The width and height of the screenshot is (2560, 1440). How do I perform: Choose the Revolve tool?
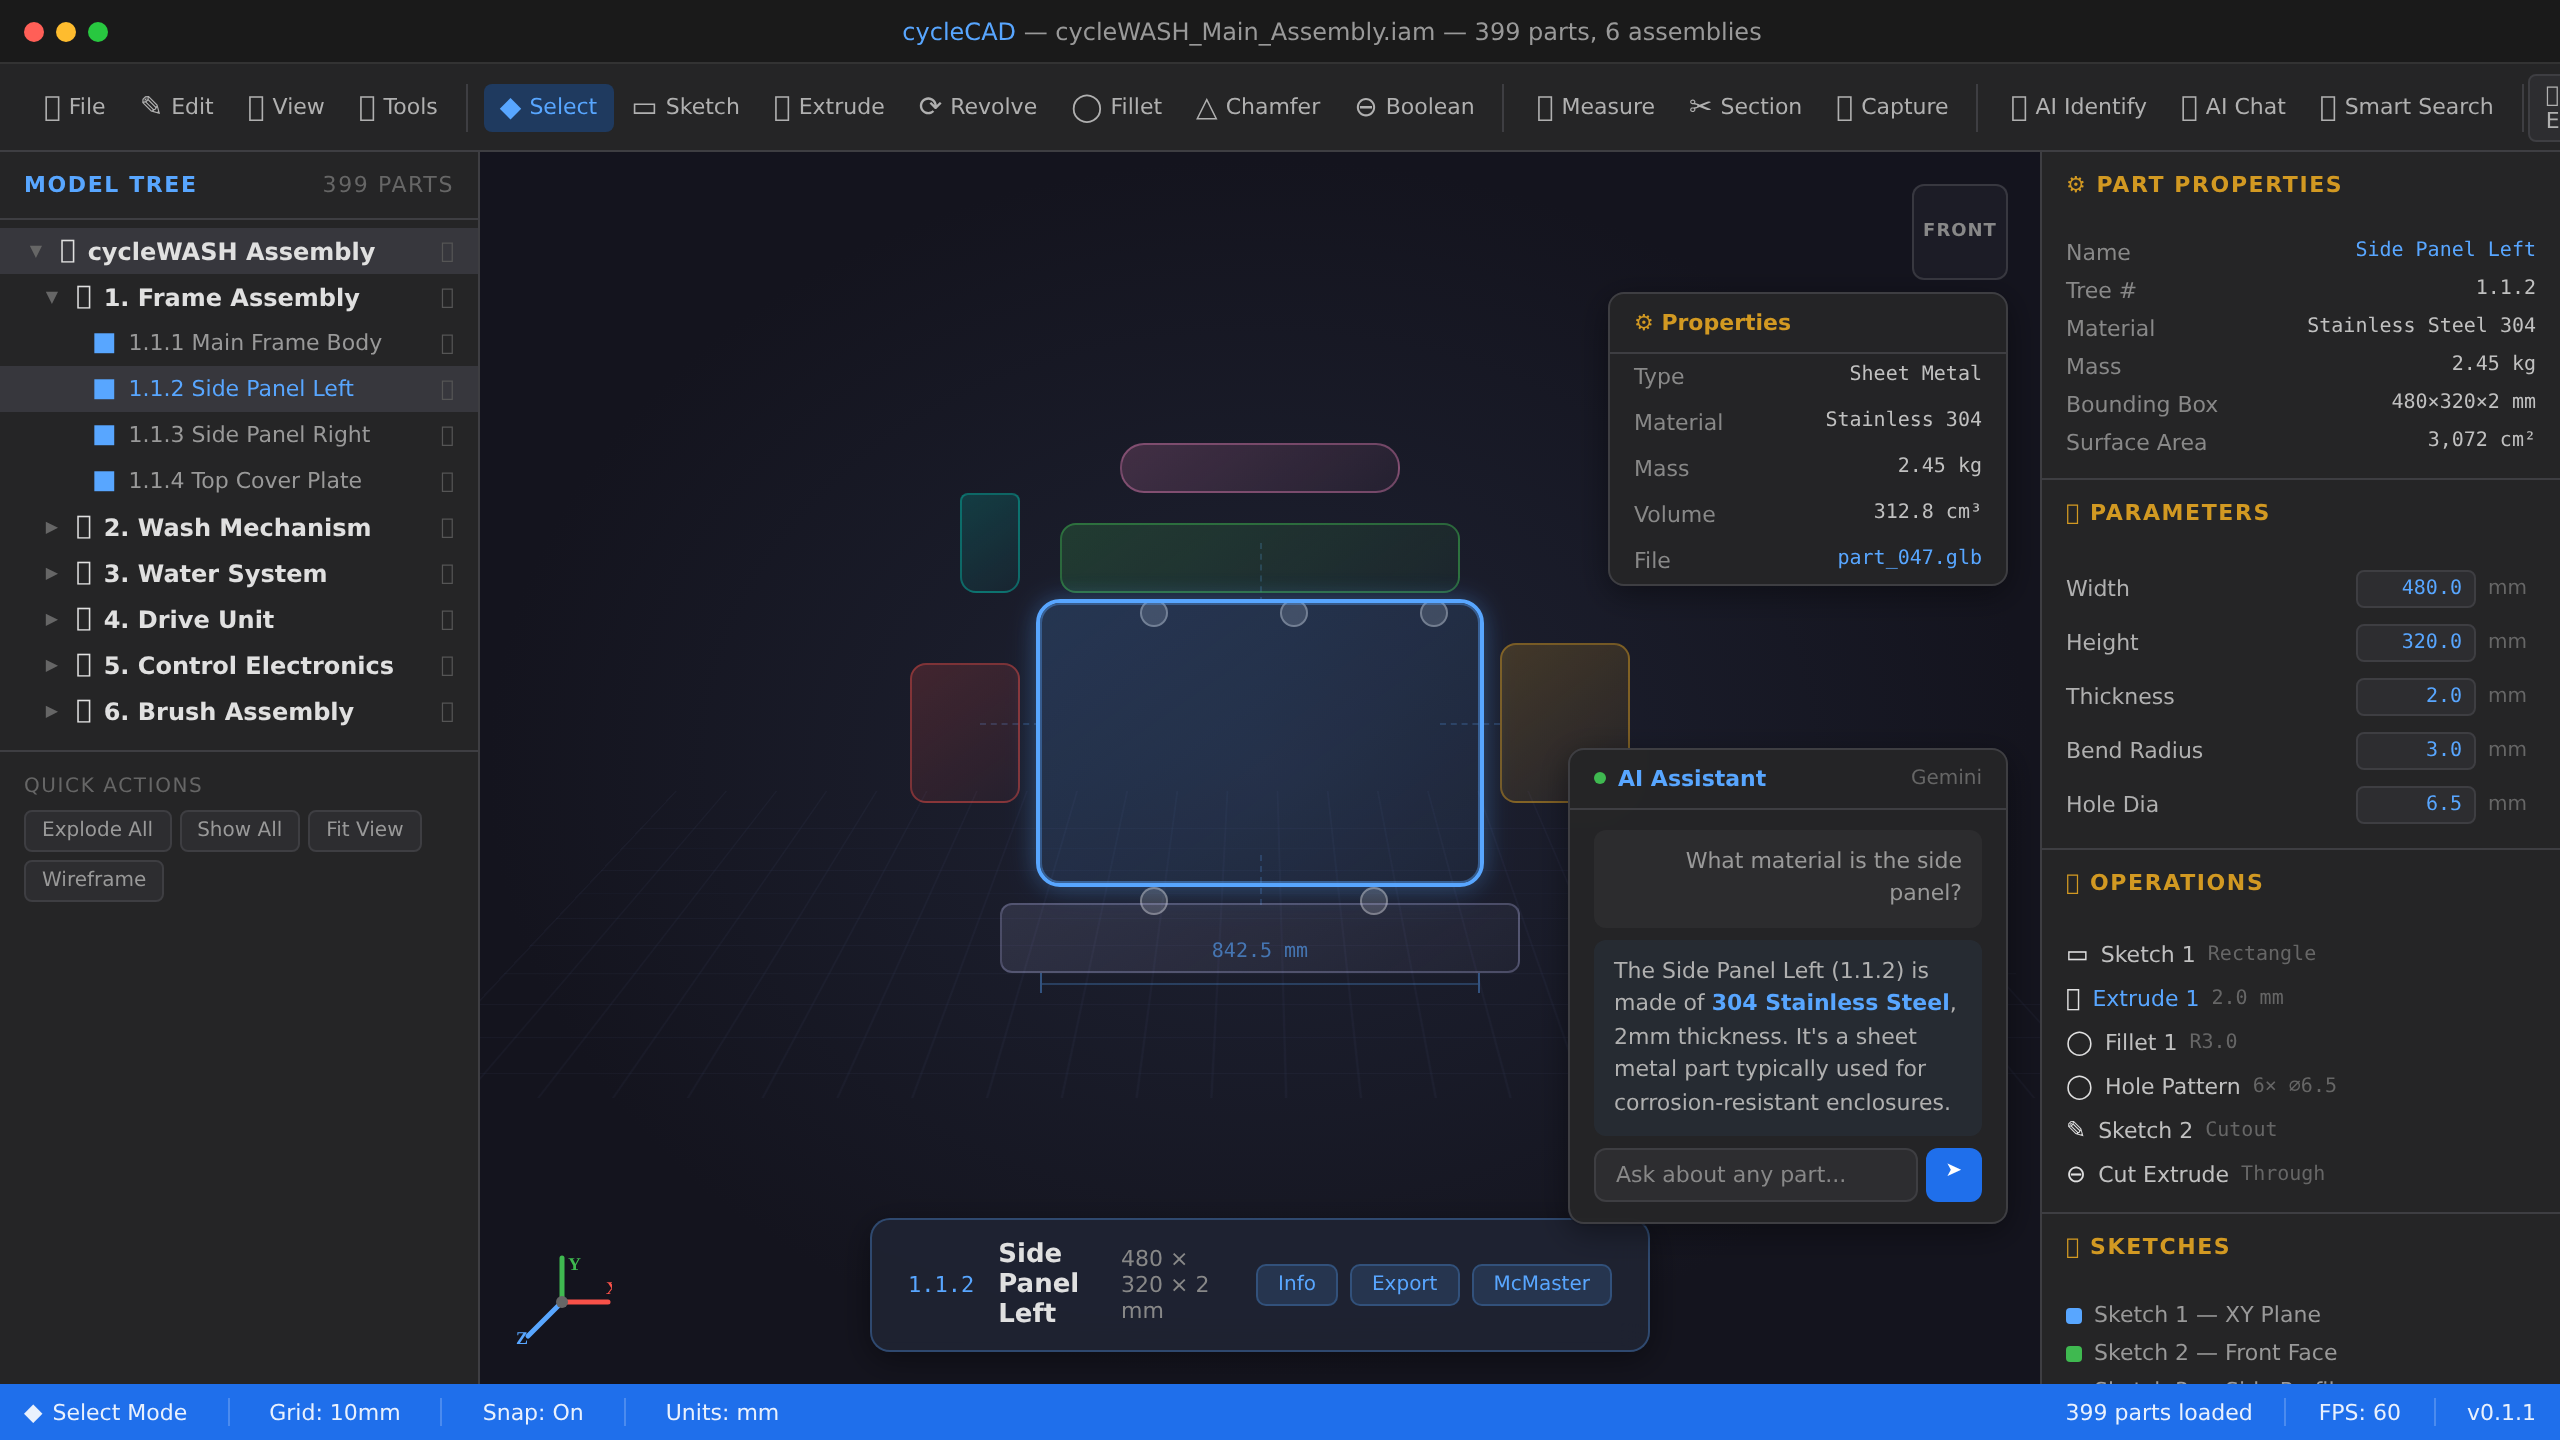[978, 107]
